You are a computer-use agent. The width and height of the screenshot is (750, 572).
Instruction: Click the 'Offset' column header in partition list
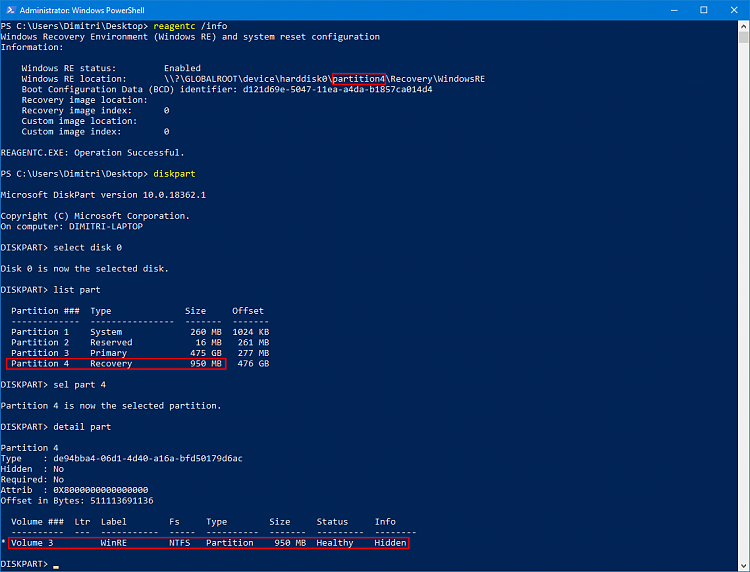(248, 310)
